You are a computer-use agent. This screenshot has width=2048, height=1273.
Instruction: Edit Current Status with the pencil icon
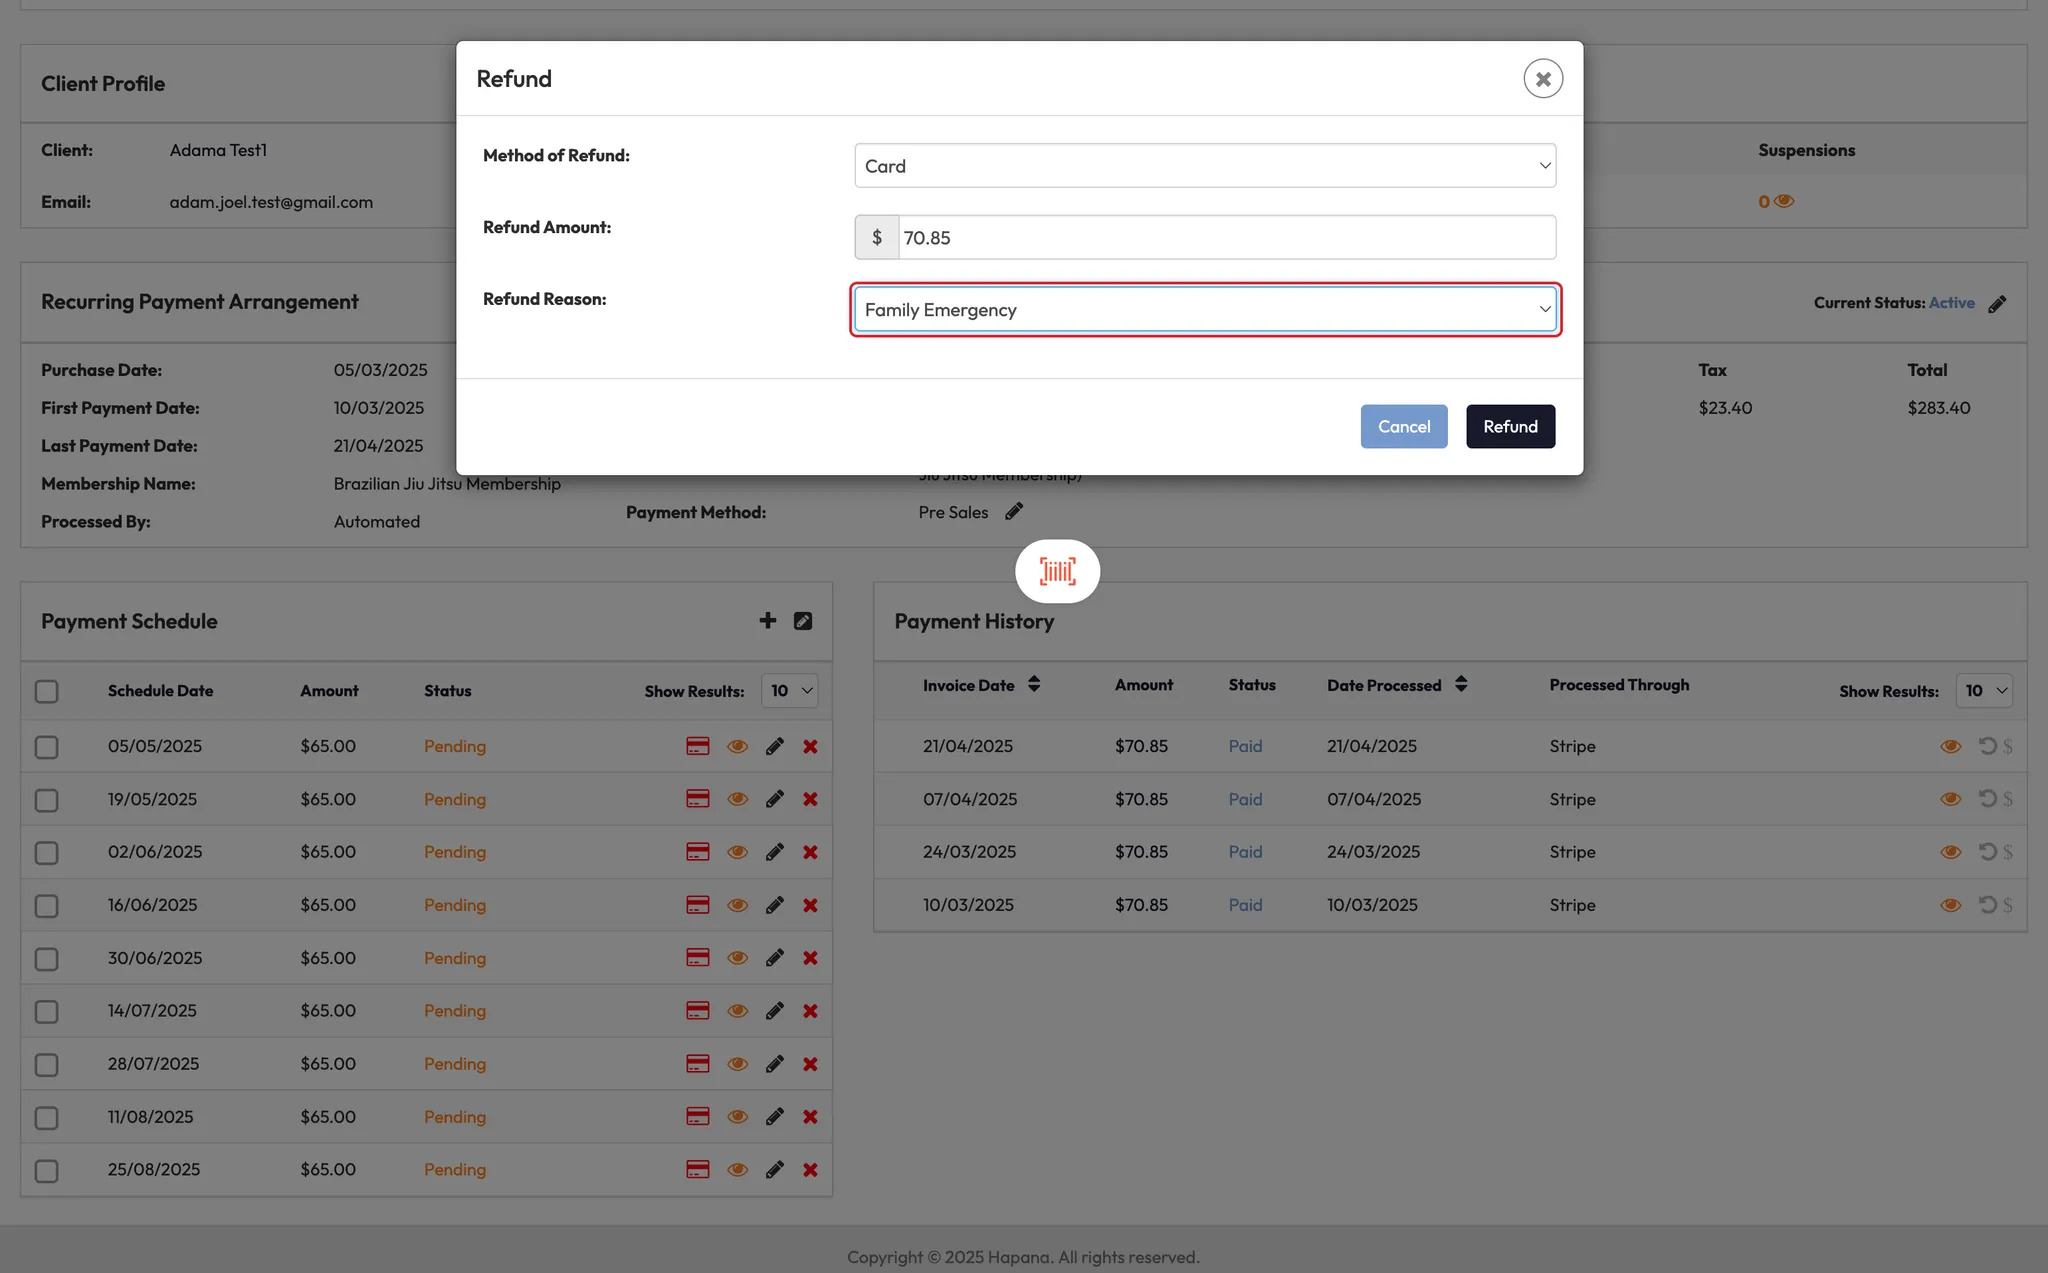click(1997, 304)
